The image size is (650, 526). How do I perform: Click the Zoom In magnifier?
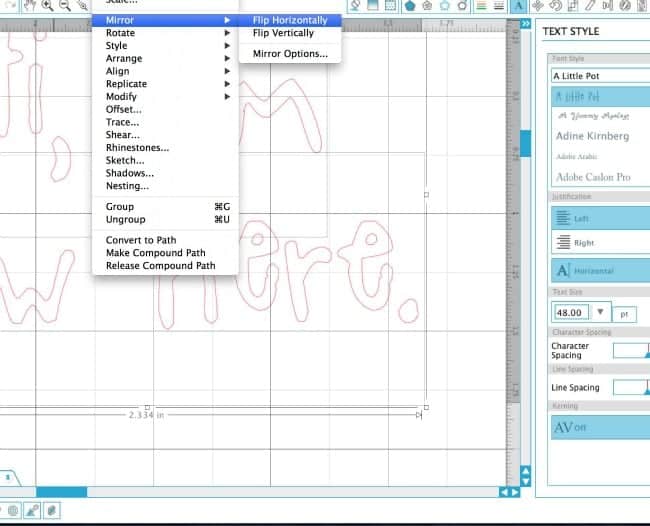point(48,5)
